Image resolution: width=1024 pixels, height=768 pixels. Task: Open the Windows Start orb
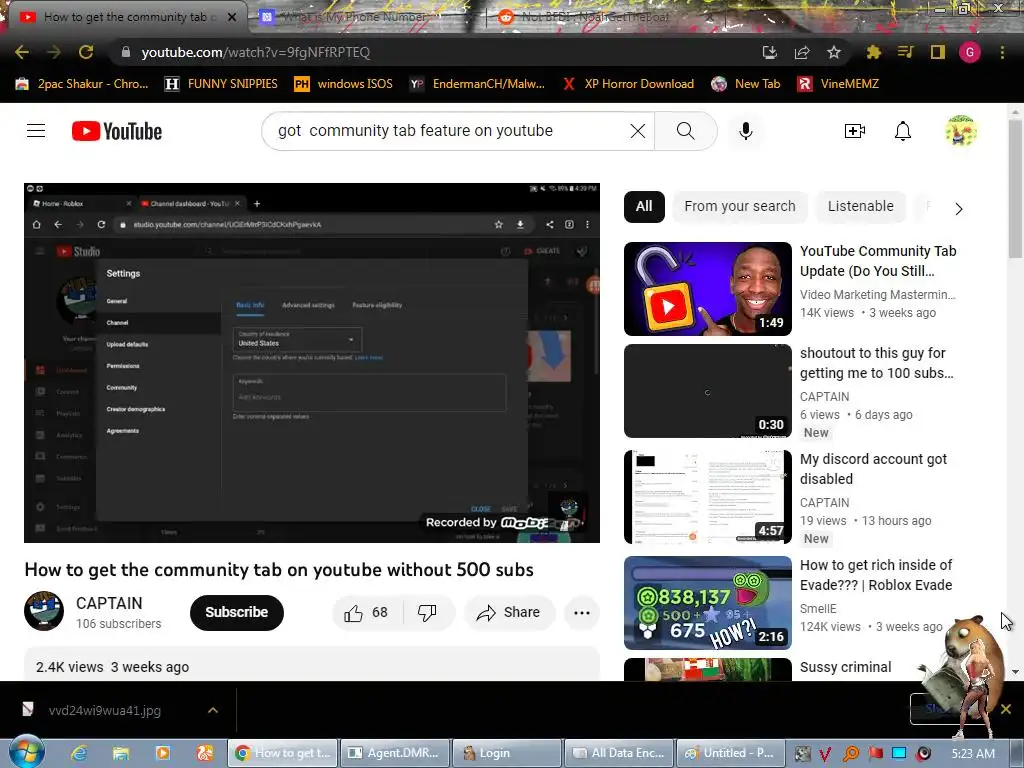pos(27,752)
